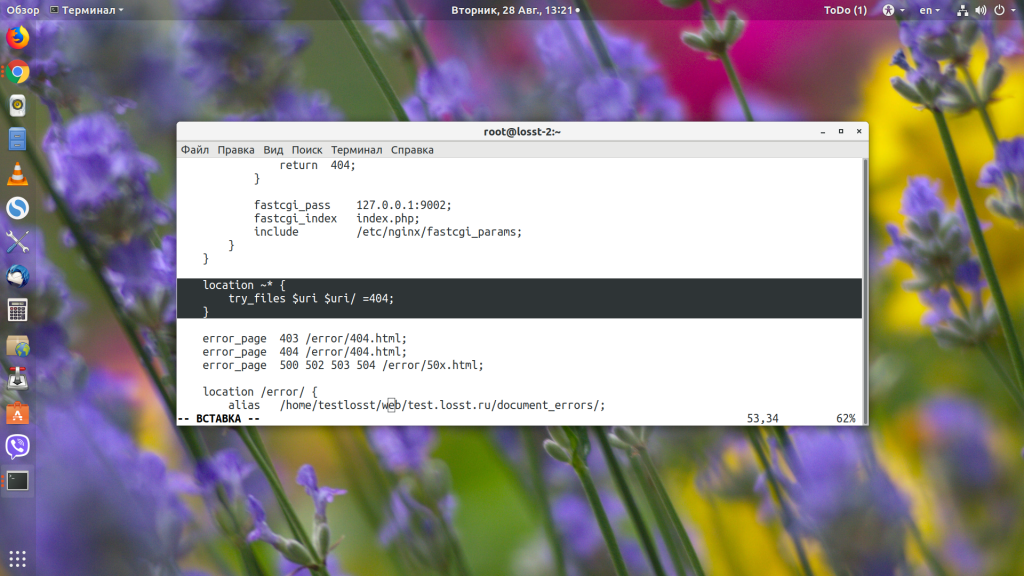Launch Thunderbird mail from the dock
The image size is (1024, 576).
(17, 276)
